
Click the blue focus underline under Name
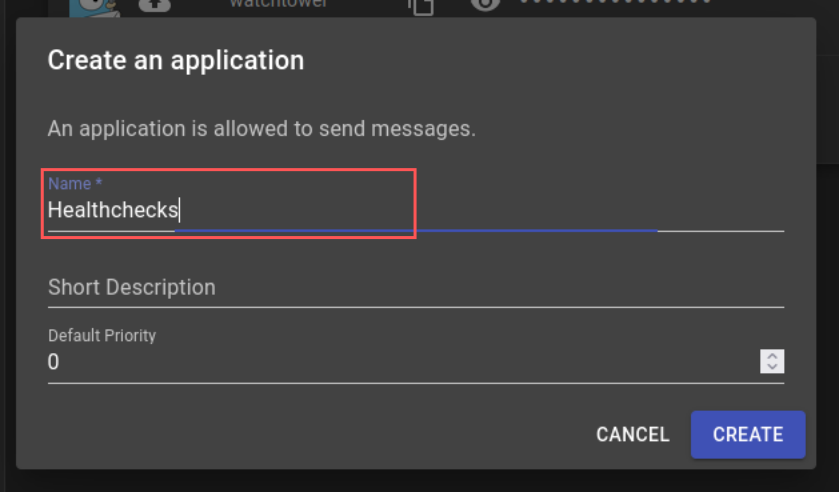[x=415, y=231]
